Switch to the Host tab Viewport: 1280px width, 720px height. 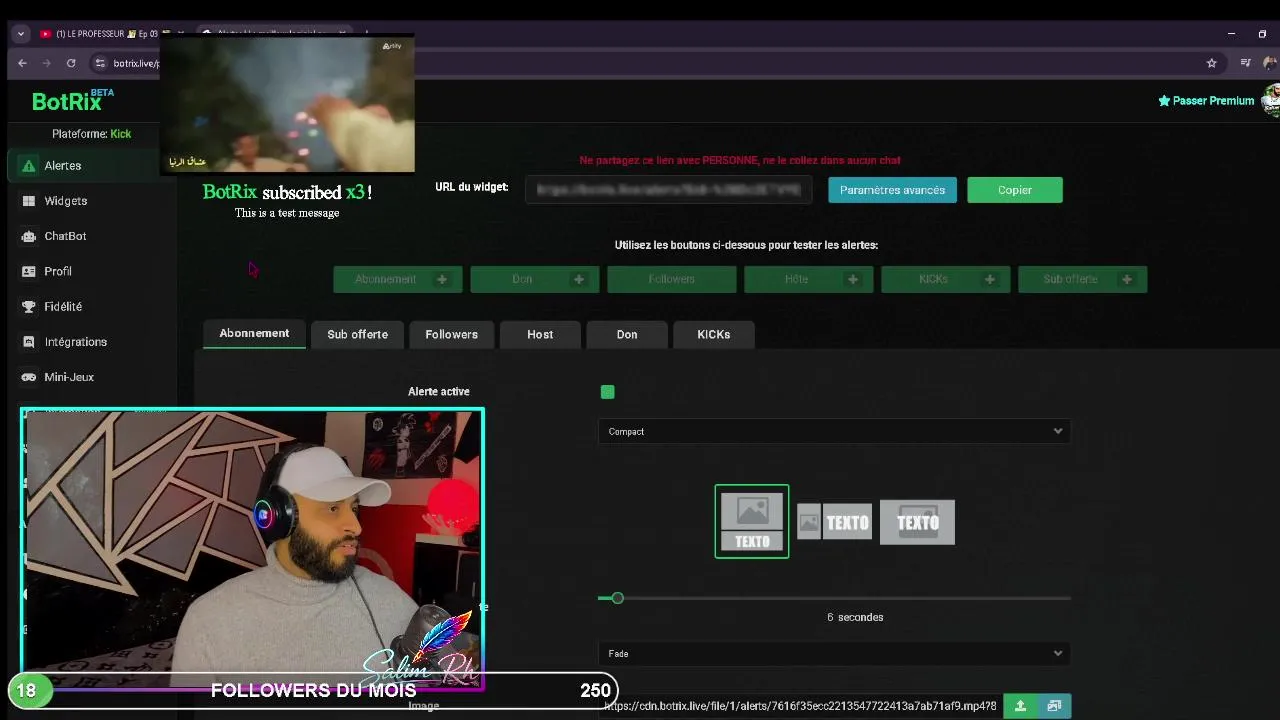tap(540, 335)
